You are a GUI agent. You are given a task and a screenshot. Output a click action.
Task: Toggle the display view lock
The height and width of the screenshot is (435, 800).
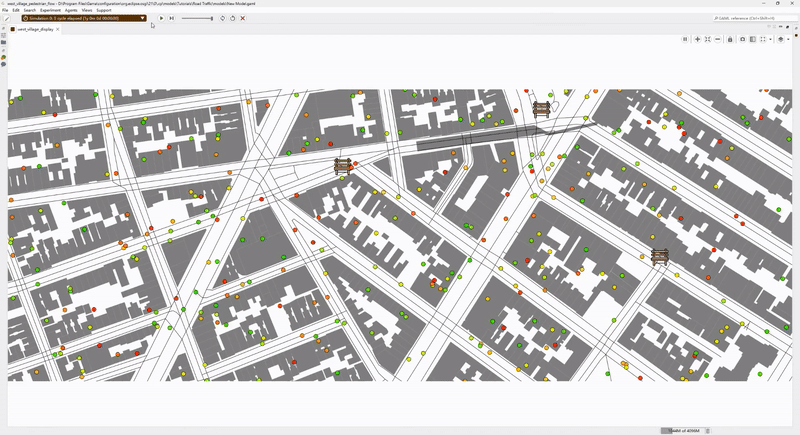[730, 39]
